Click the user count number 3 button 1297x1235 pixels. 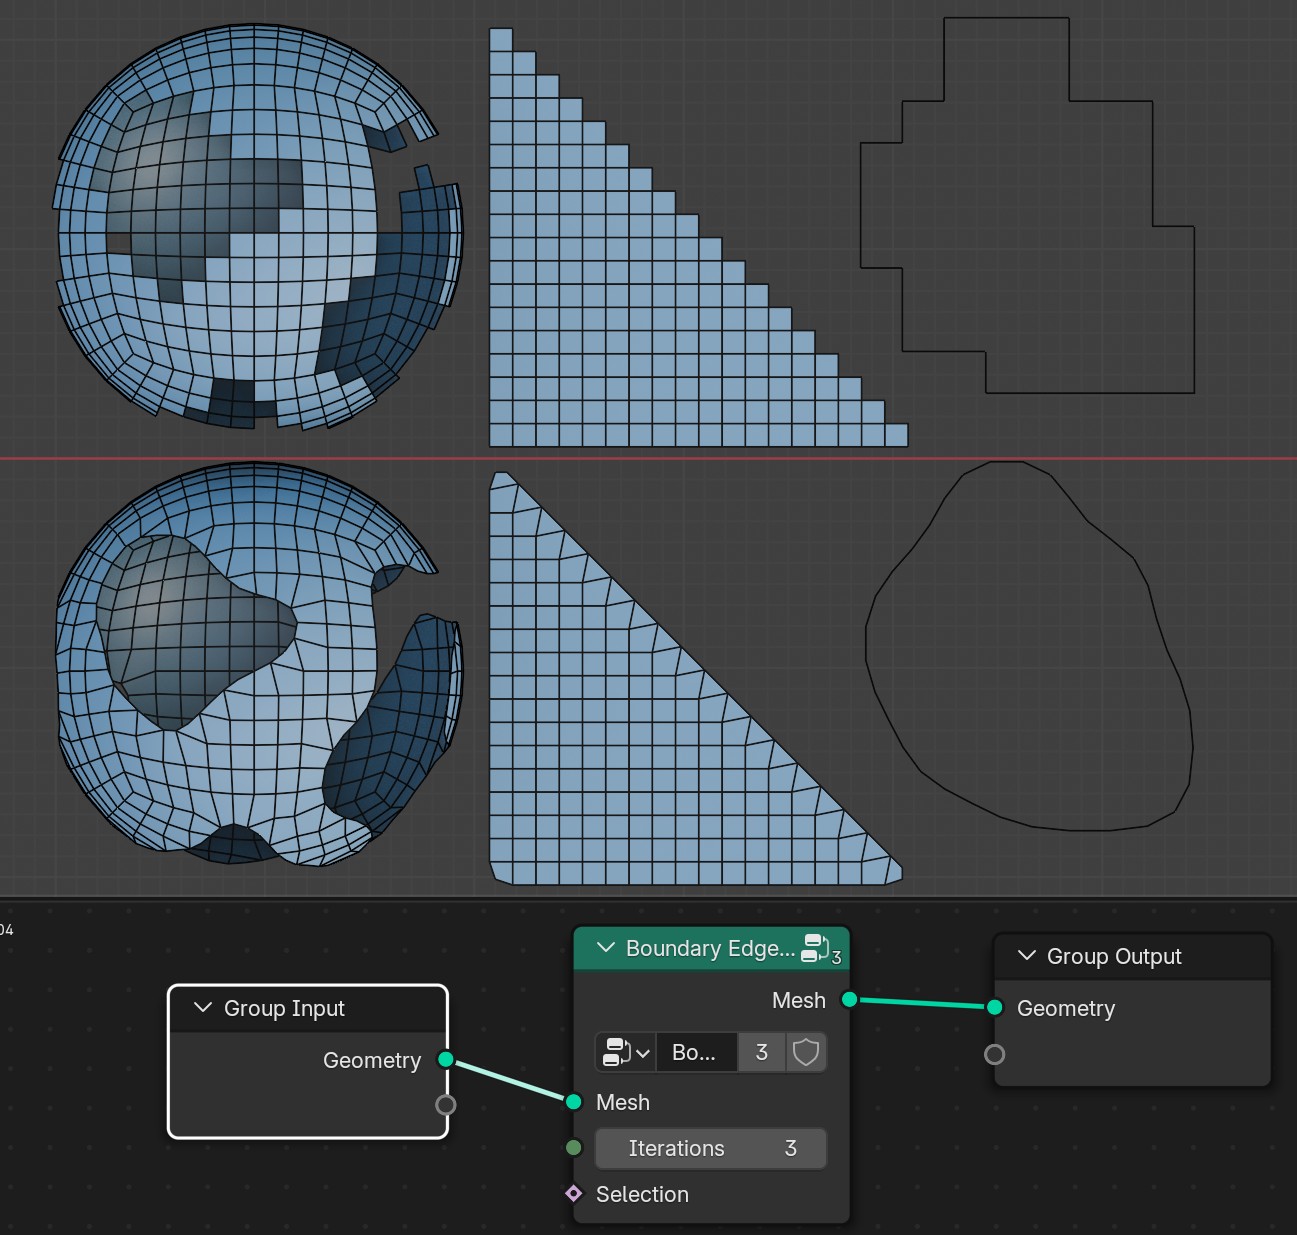tap(762, 1052)
